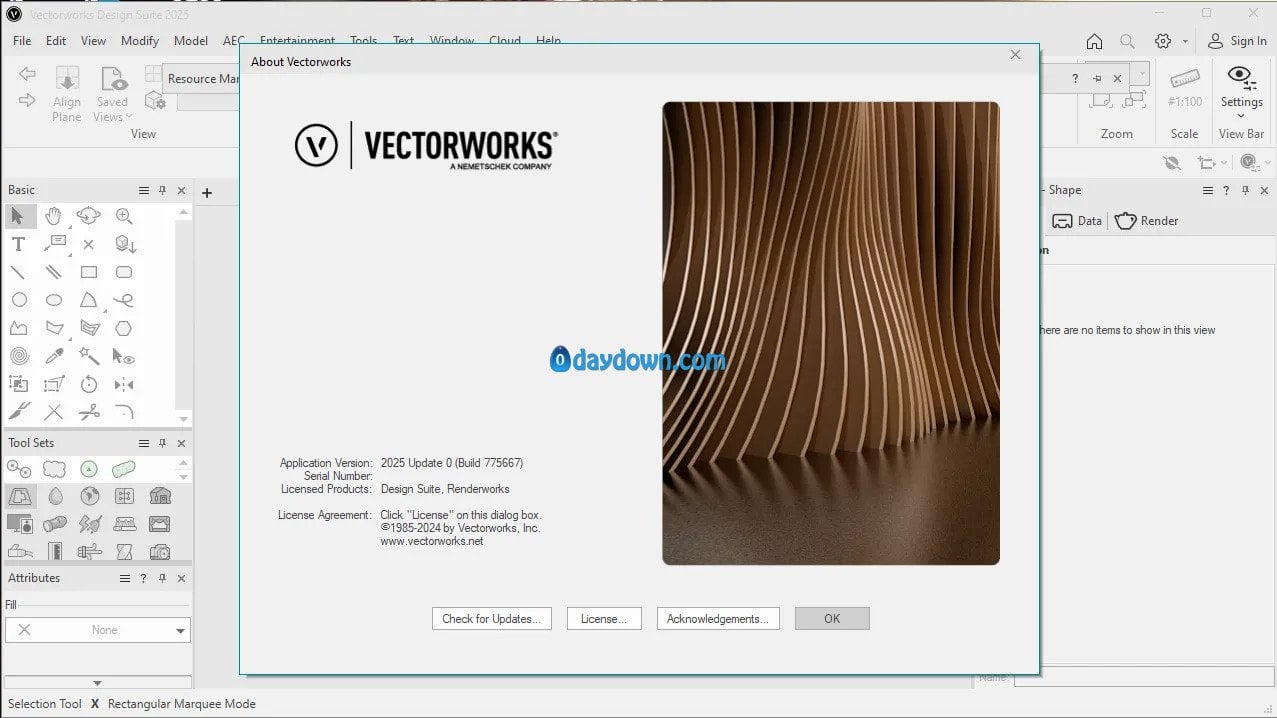Click the Home icon in top bar
The image size is (1277, 718).
[1094, 41]
